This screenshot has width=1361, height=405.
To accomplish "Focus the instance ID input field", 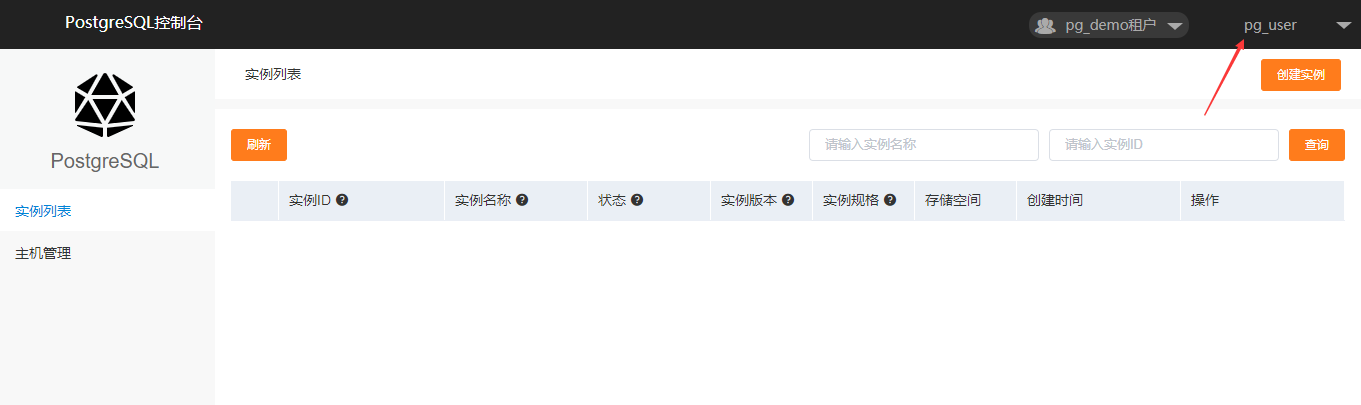I will (1163, 145).
